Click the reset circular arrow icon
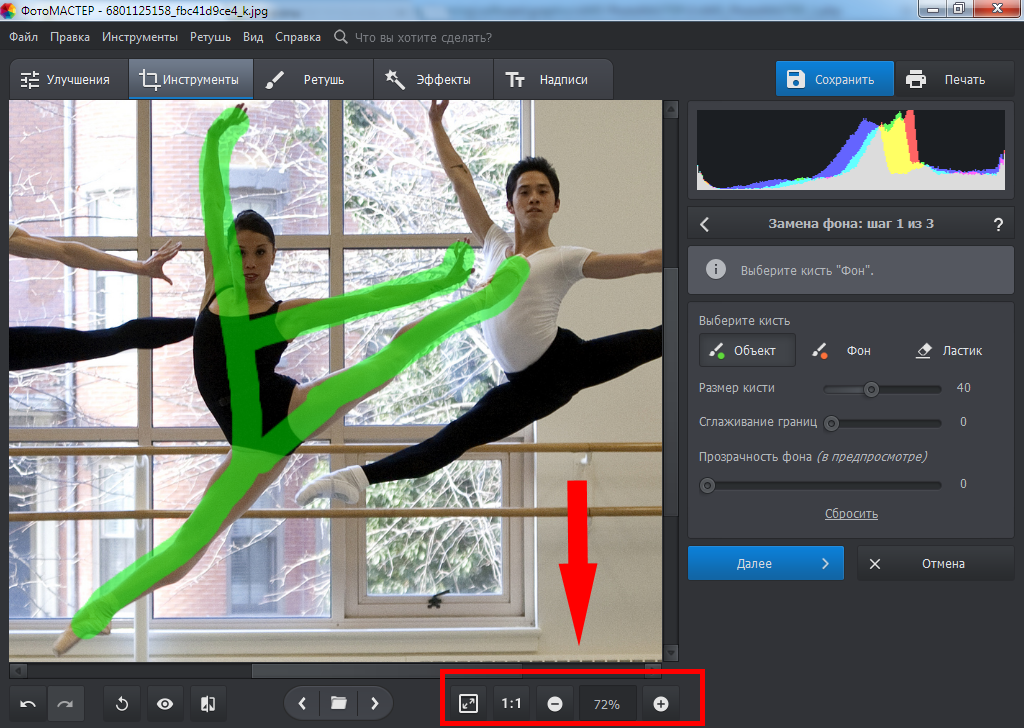The image size is (1024, 728). (x=122, y=704)
